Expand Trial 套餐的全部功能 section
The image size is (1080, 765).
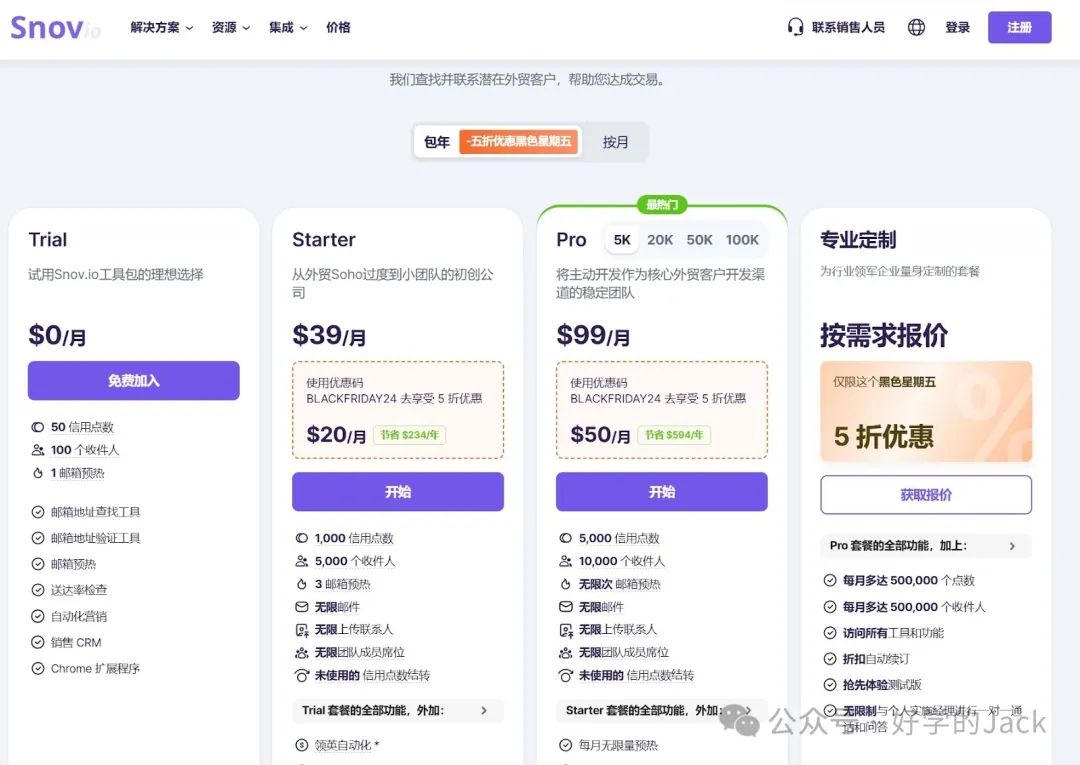397,711
